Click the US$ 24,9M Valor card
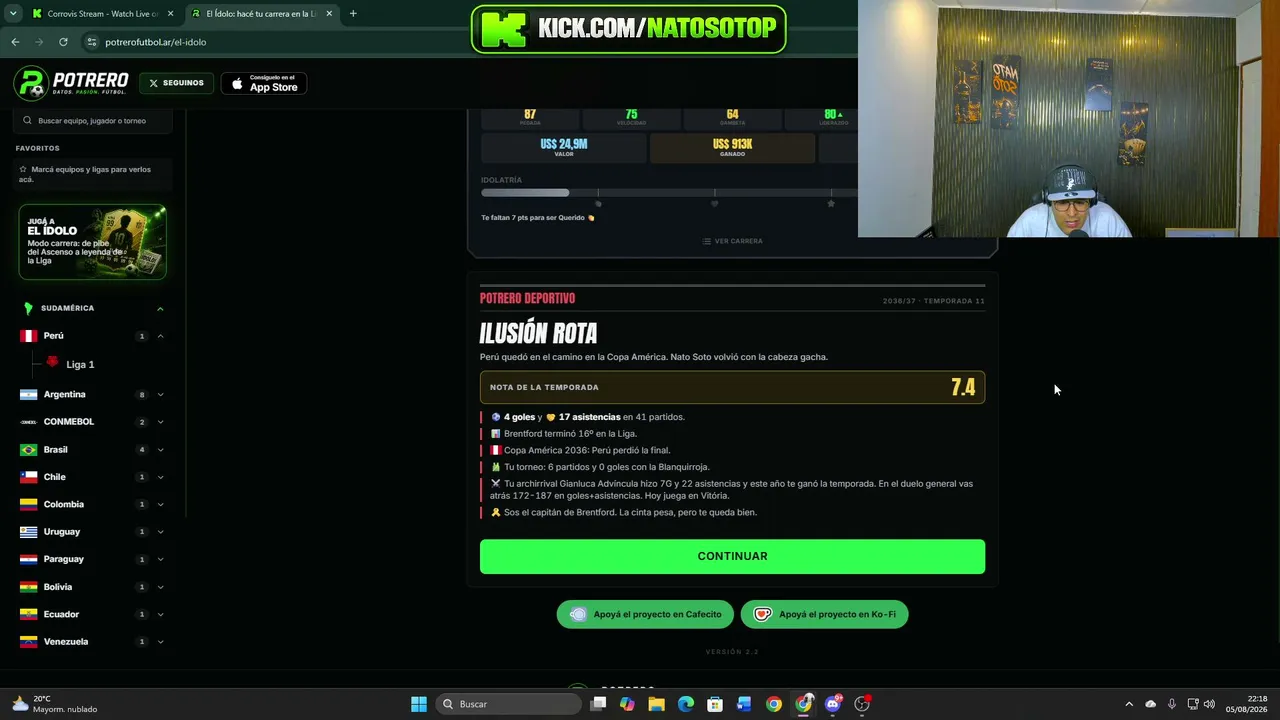1280x720 pixels. 564,148
